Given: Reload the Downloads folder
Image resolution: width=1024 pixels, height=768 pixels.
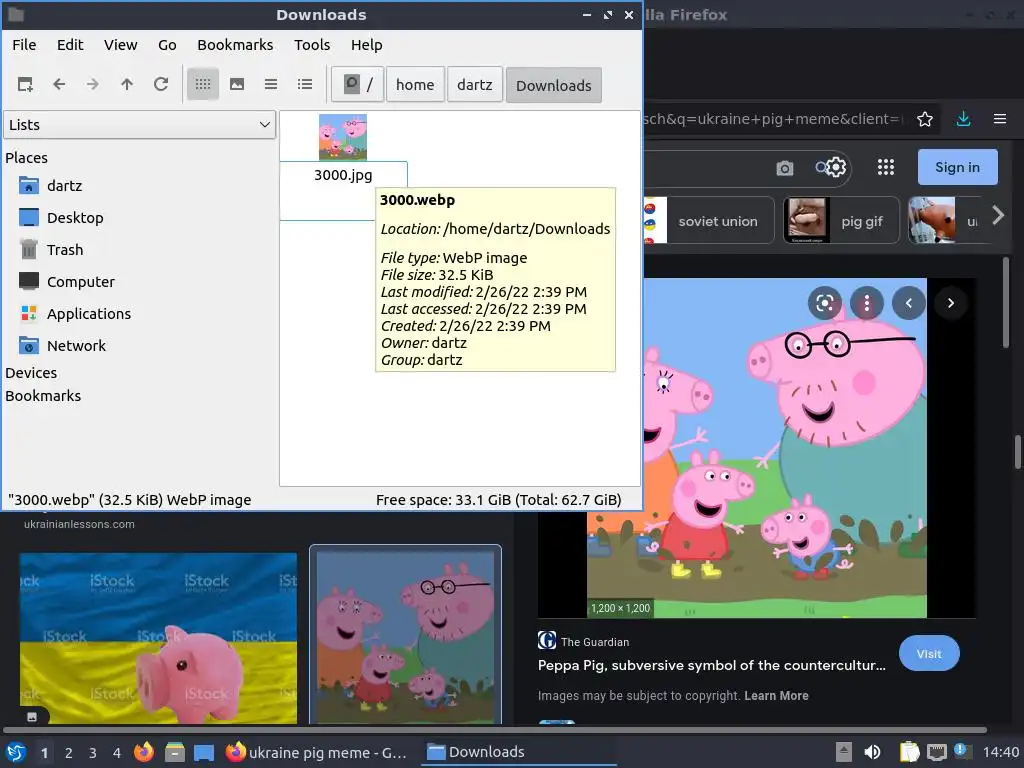Looking at the screenshot, I should click(x=161, y=84).
